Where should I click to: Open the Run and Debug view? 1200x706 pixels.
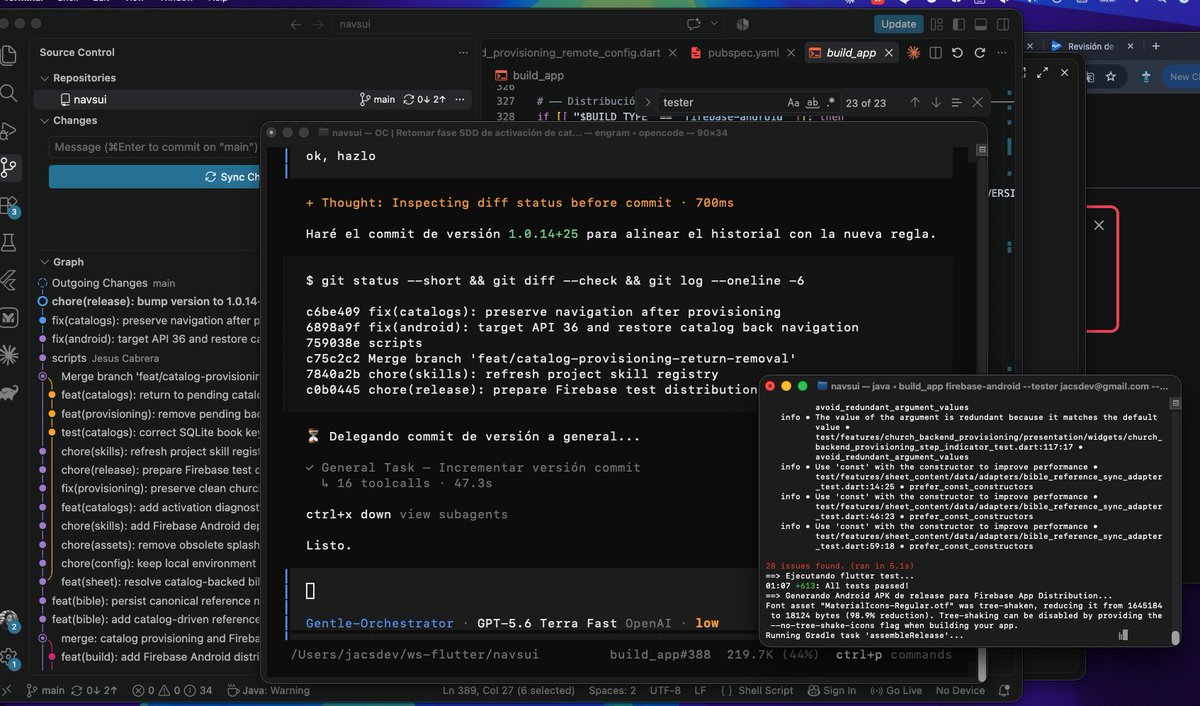[9, 130]
